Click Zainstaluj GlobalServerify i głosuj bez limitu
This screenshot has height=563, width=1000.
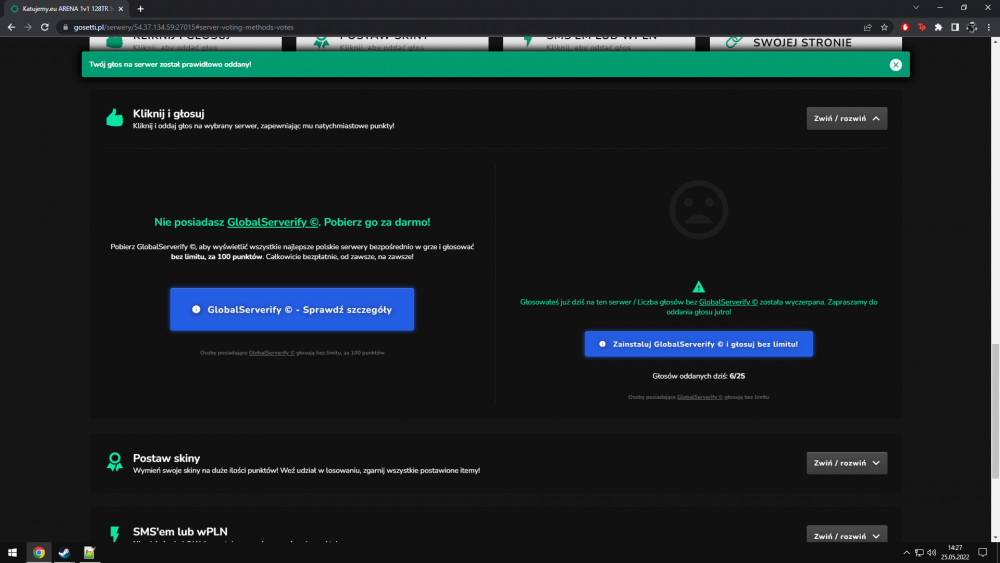pos(698,344)
